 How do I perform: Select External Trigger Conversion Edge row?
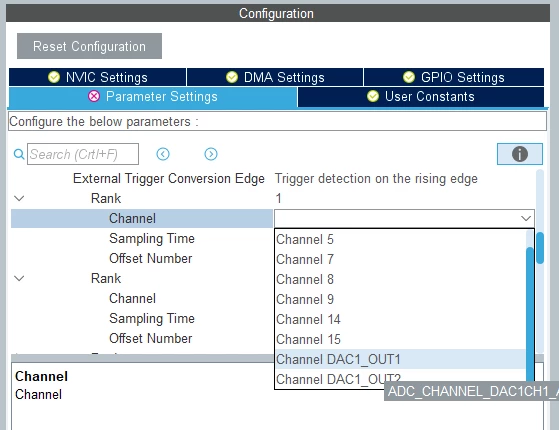[169, 178]
